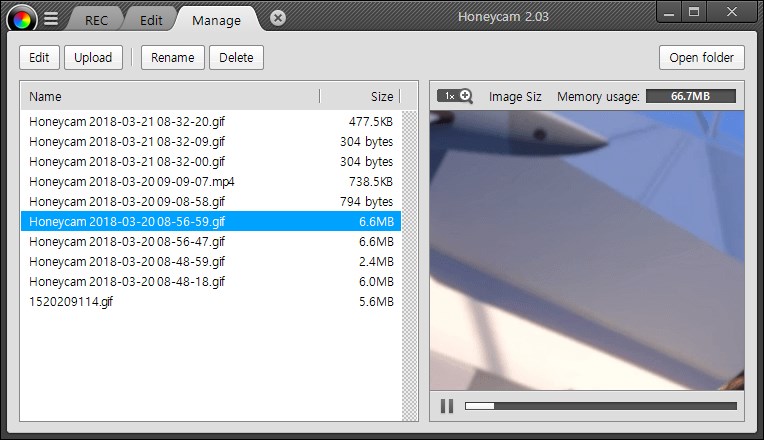The height and width of the screenshot is (440, 764).
Task: Click the Edit button in toolbar
Action: pos(39,57)
